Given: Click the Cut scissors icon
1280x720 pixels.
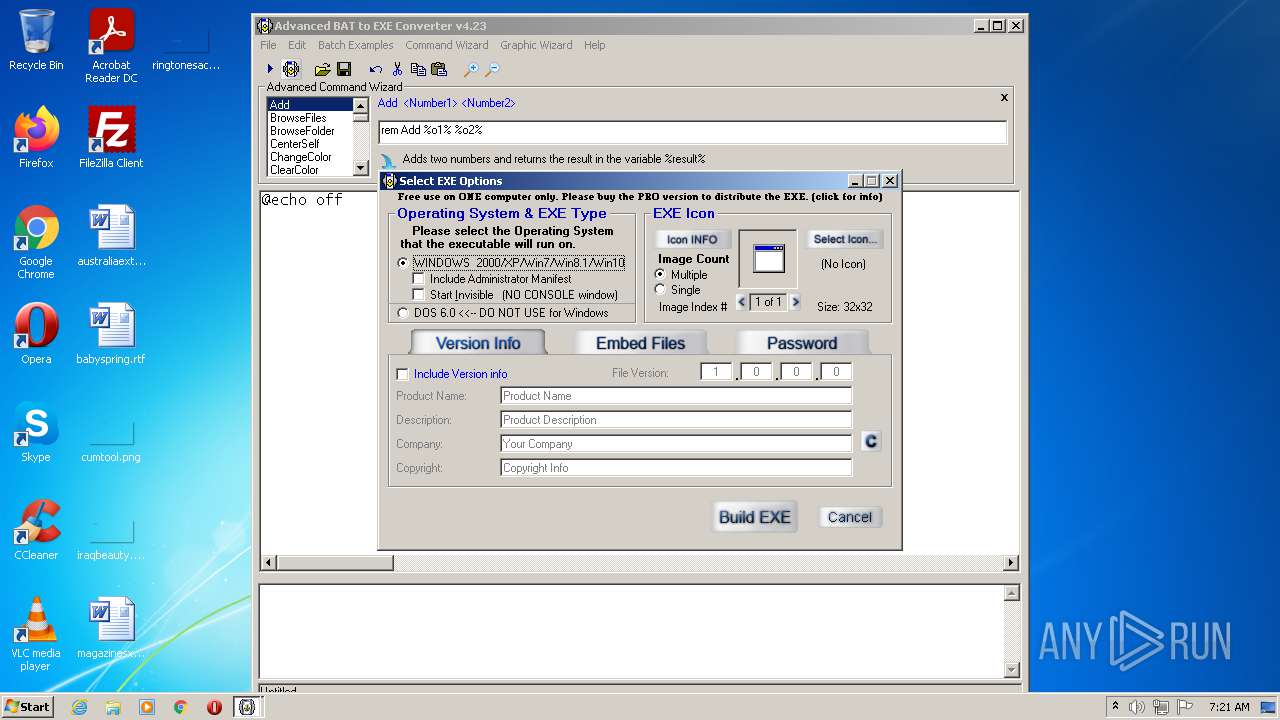Looking at the screenshot, I should coord(397,69).
